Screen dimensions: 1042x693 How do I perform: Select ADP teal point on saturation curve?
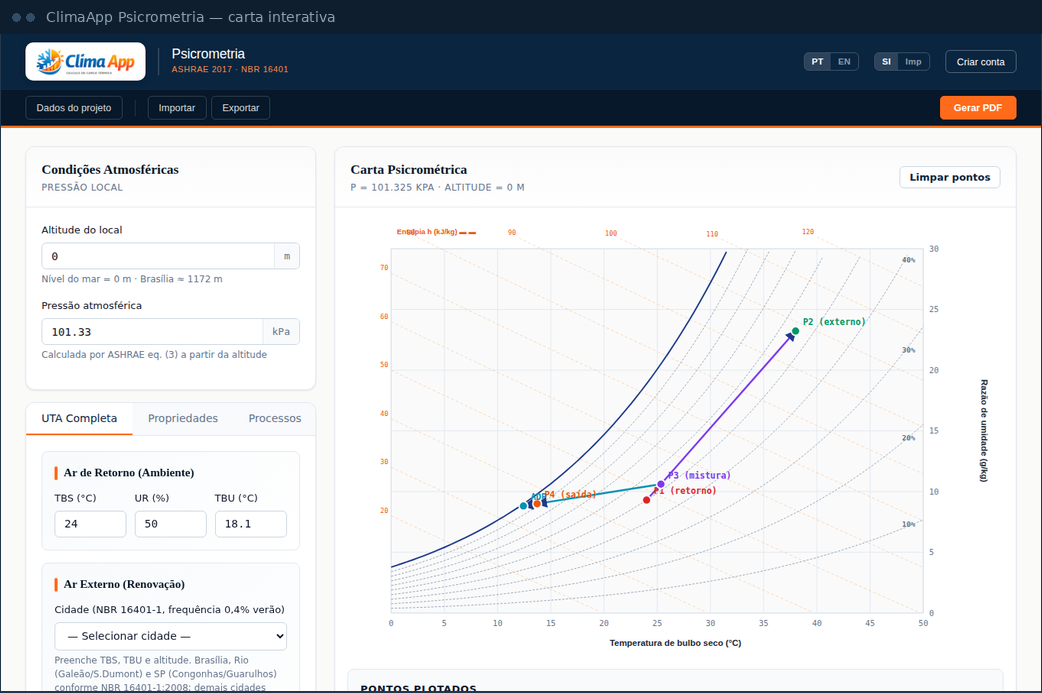point(523,506)
